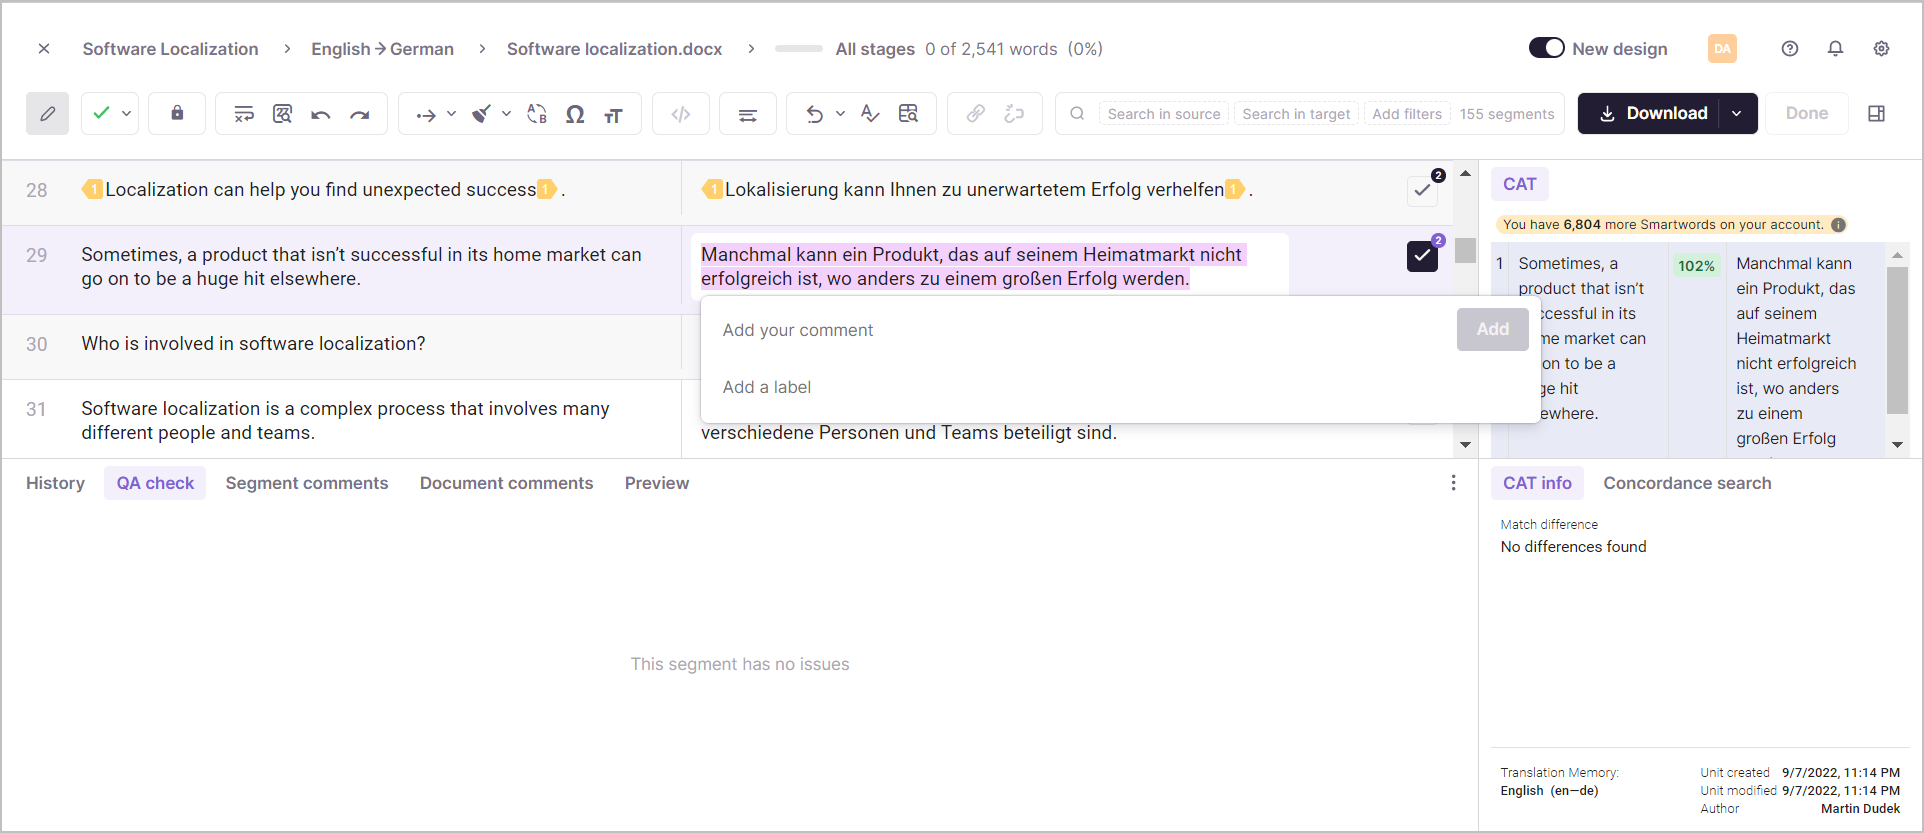Toggle the side panel layout icon
Viewport: 1924px width, 833px height.
click(x=1877, y=114)
